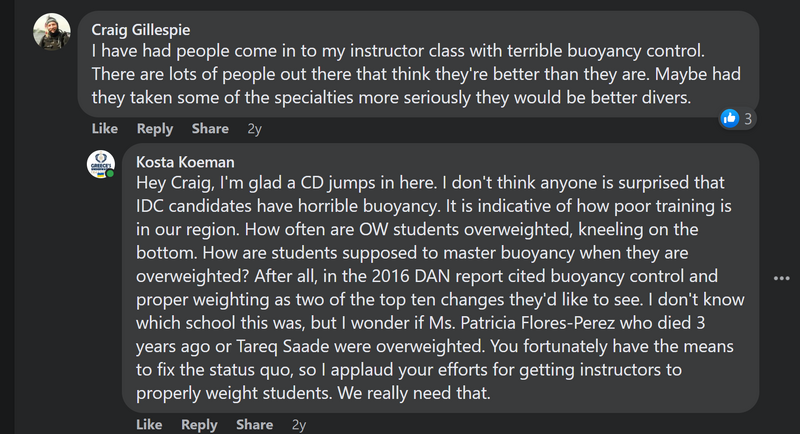Open the three-dot menu beside Kosta's comment
This screenshot has width=800, height=434.
click(x=781, y=277)
